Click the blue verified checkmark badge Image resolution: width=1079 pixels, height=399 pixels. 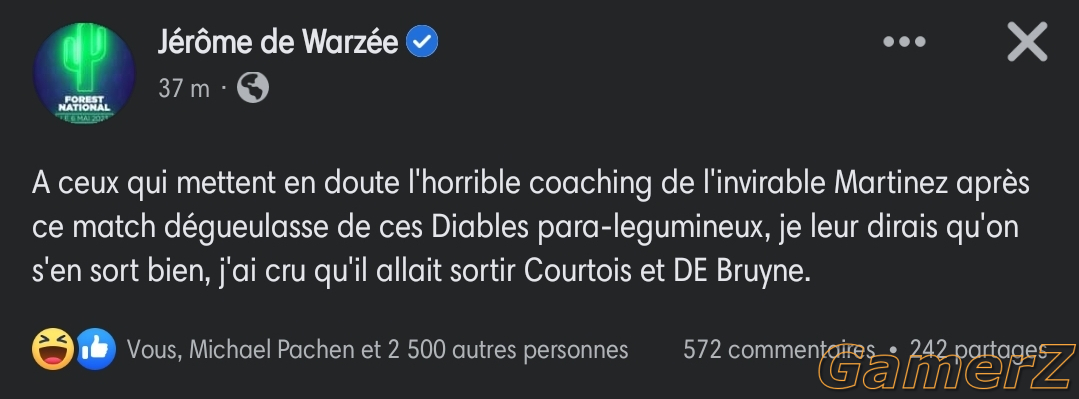(x=422, y=43)
